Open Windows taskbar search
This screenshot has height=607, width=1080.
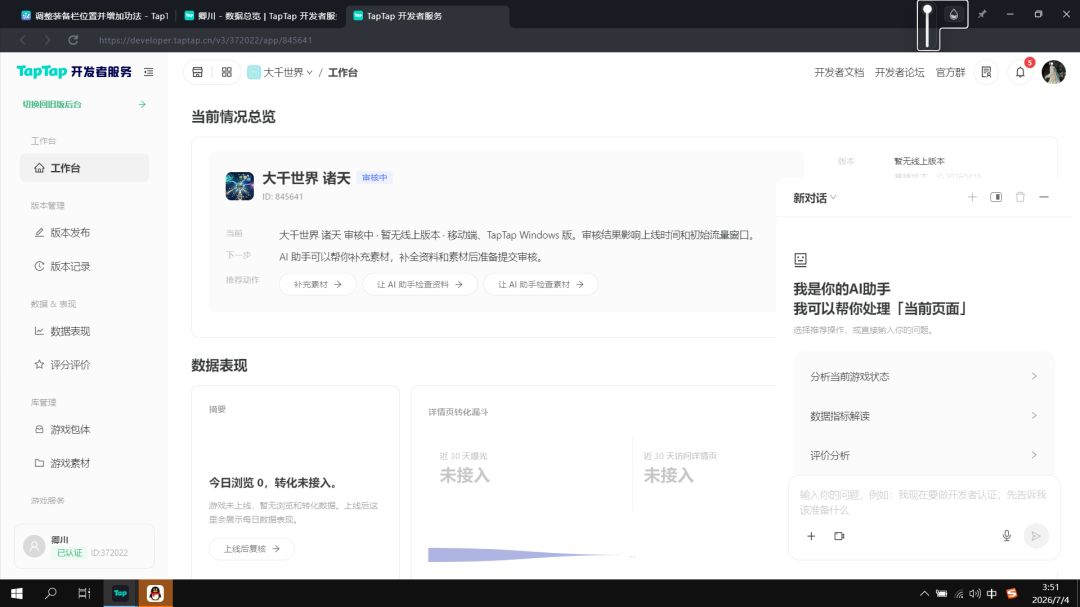[x=50, y=593]
